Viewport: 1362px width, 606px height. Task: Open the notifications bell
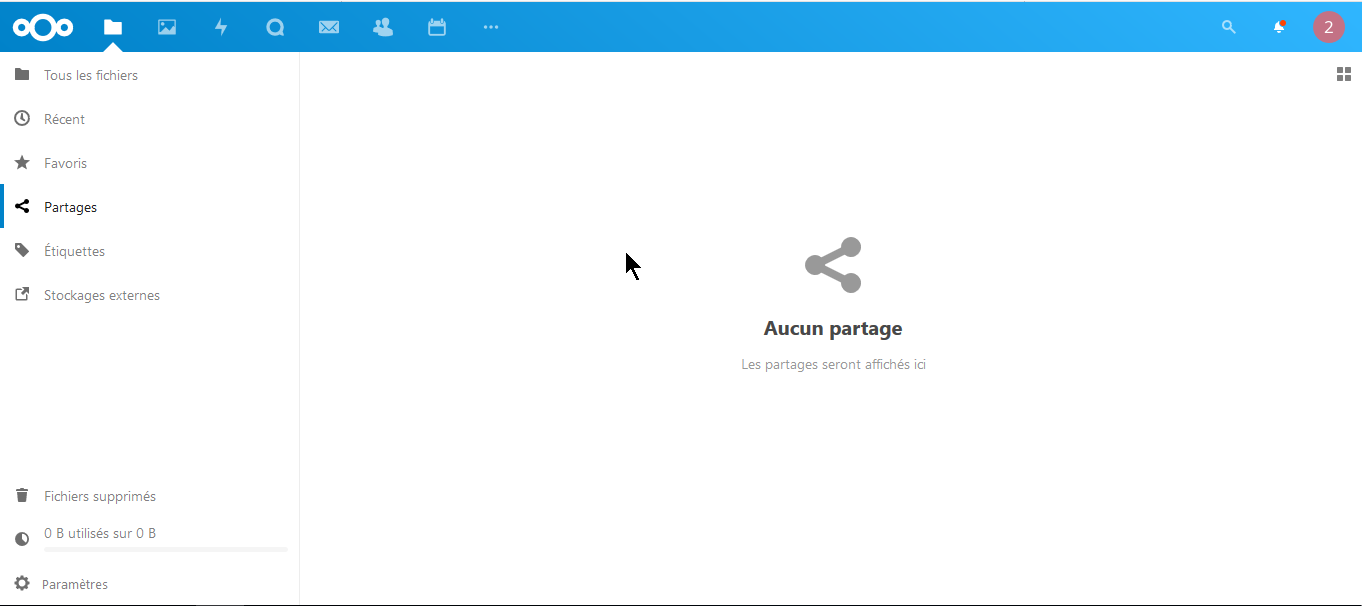[x=1279, y=27]
